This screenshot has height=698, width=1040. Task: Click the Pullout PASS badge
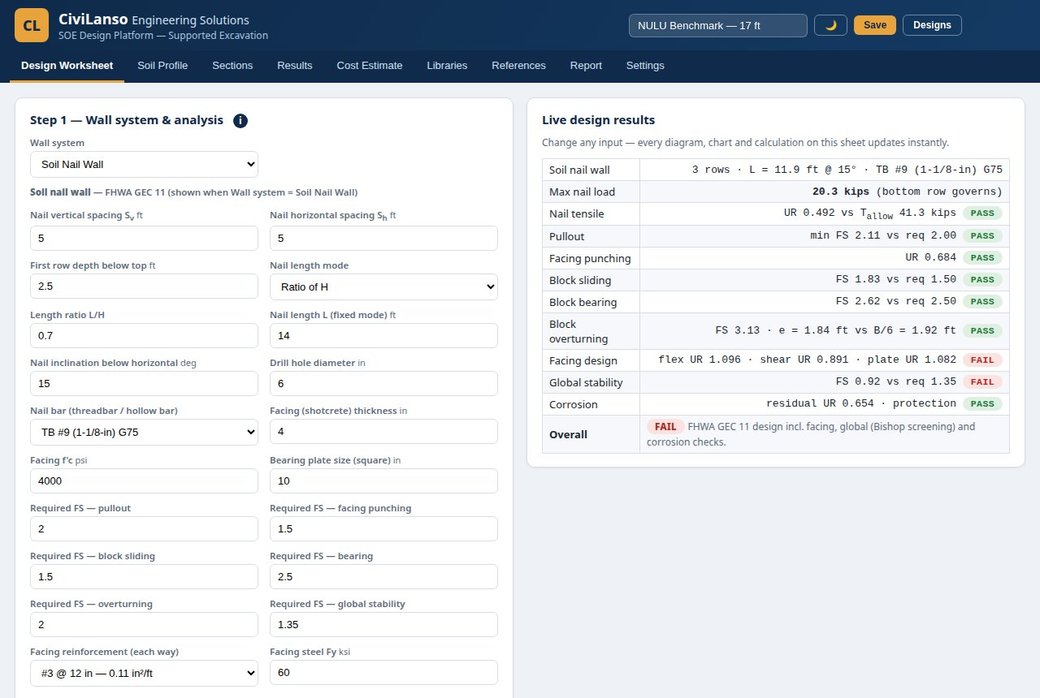coord(982,236)
